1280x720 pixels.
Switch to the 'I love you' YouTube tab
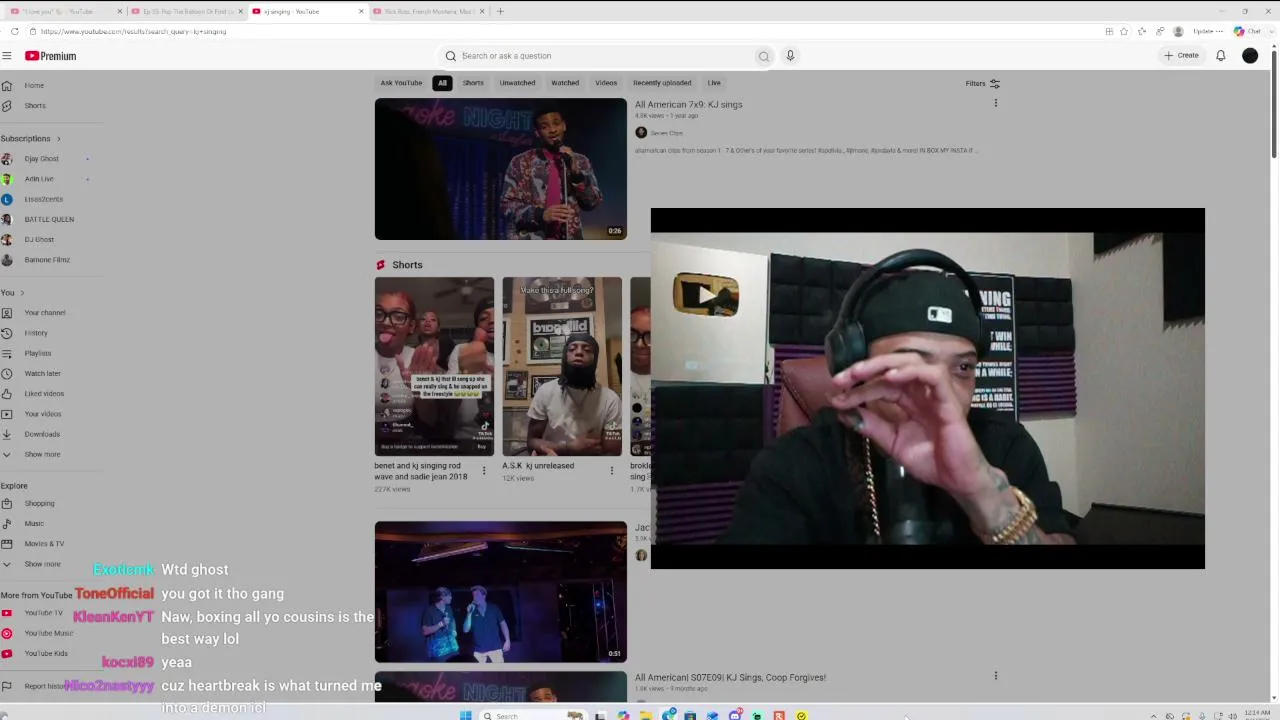pyautogui.click(x=65, y=12)
